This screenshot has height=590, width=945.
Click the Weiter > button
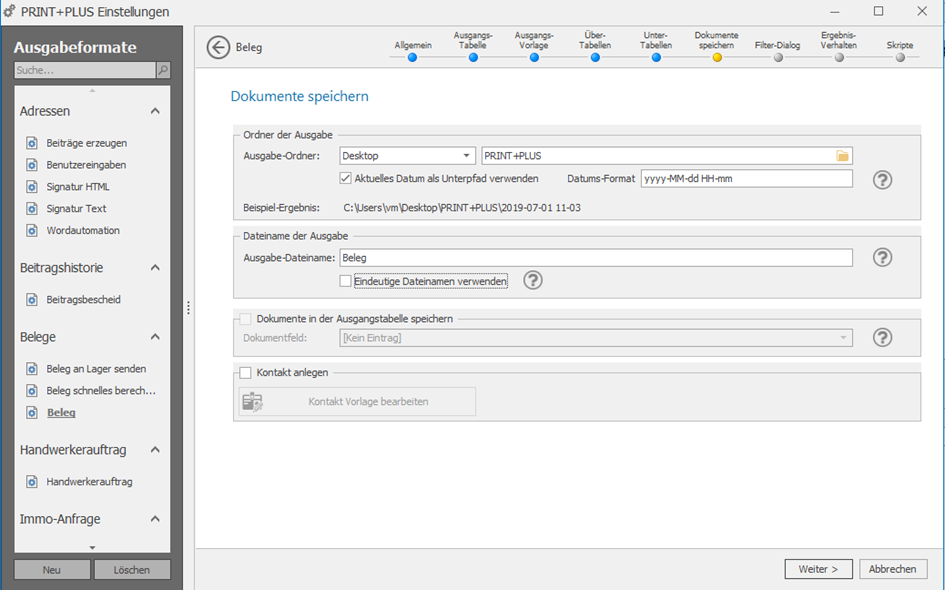point(818,569)
